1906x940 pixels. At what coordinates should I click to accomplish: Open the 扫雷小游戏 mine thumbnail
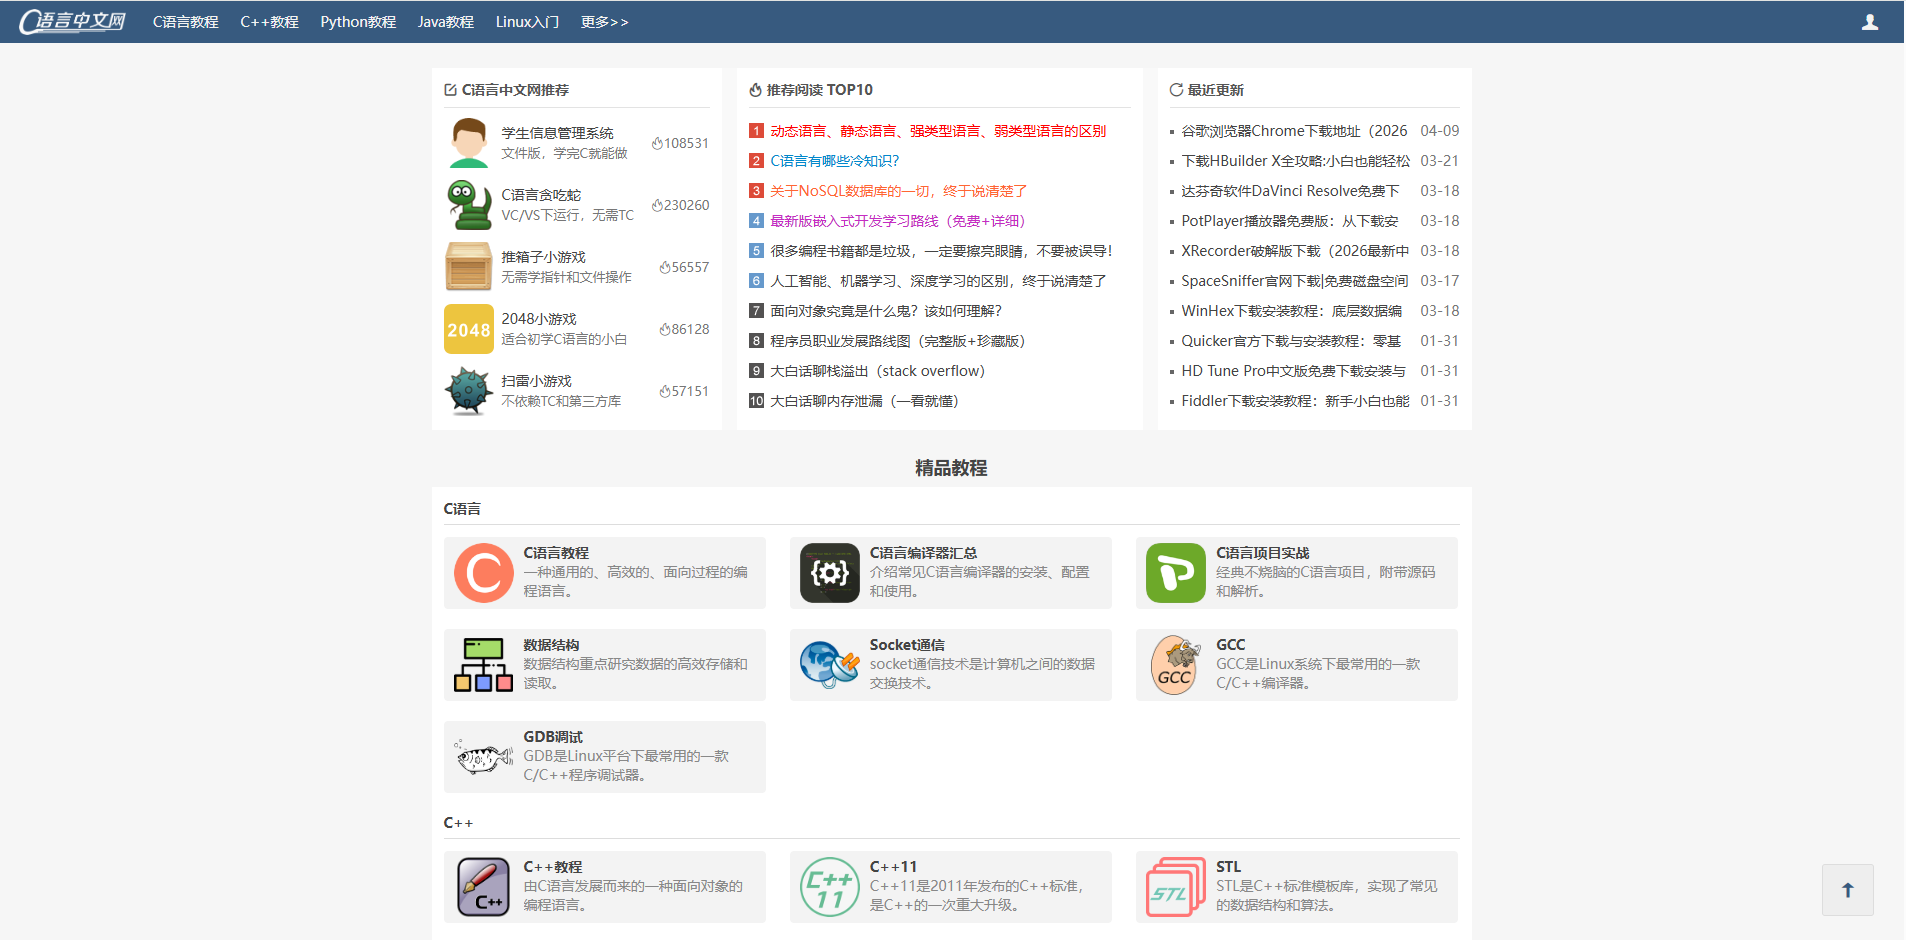[x=468, y=391]
